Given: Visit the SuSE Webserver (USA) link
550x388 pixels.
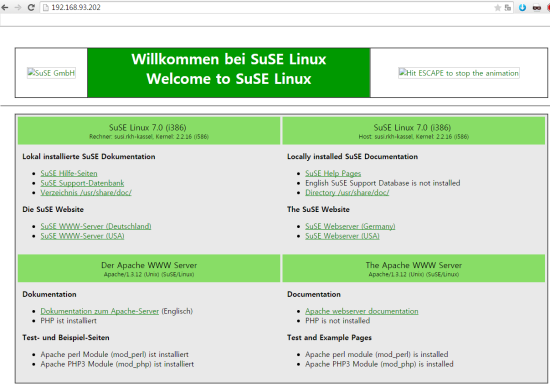Looking at the screenshot, I should click(342, 236).
